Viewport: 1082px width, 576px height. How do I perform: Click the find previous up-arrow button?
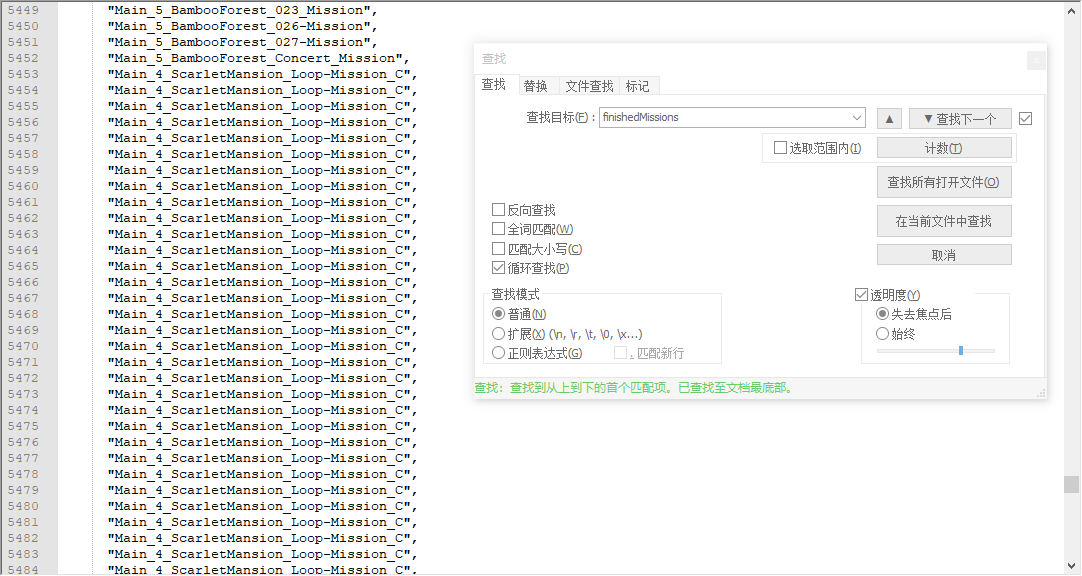889,119
